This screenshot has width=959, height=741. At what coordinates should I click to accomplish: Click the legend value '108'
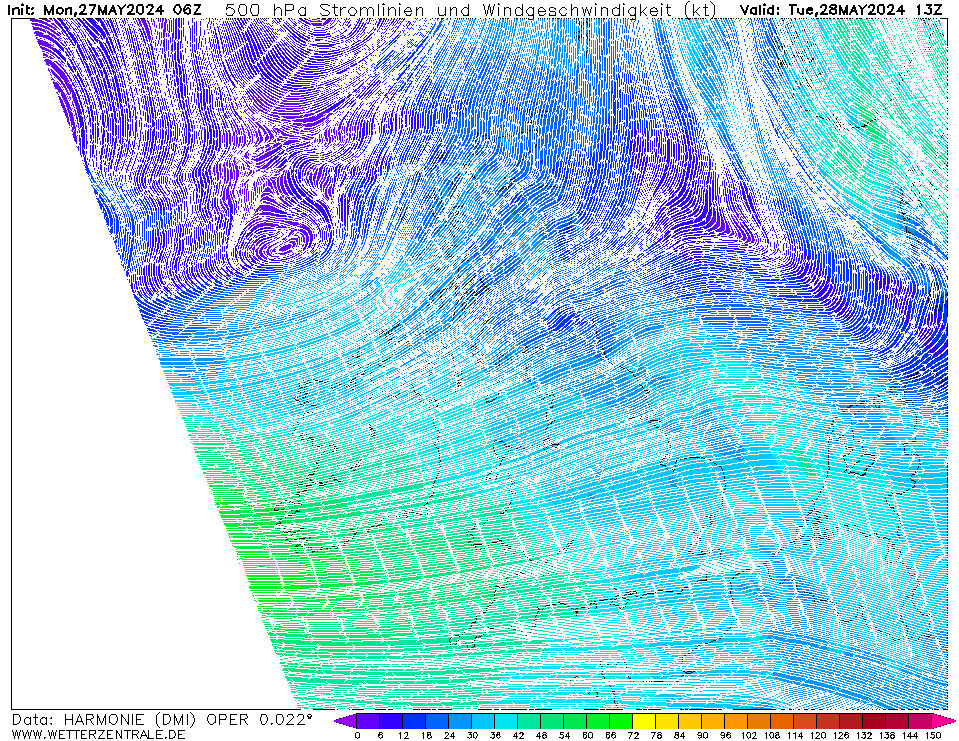pos(771,735)
